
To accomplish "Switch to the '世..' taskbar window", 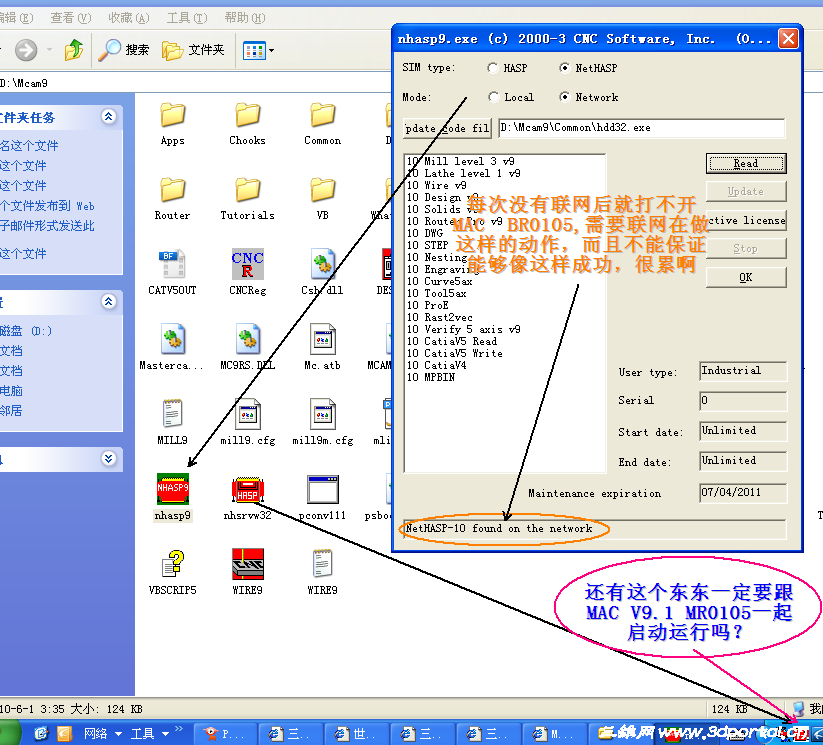I will pos(356,733).
